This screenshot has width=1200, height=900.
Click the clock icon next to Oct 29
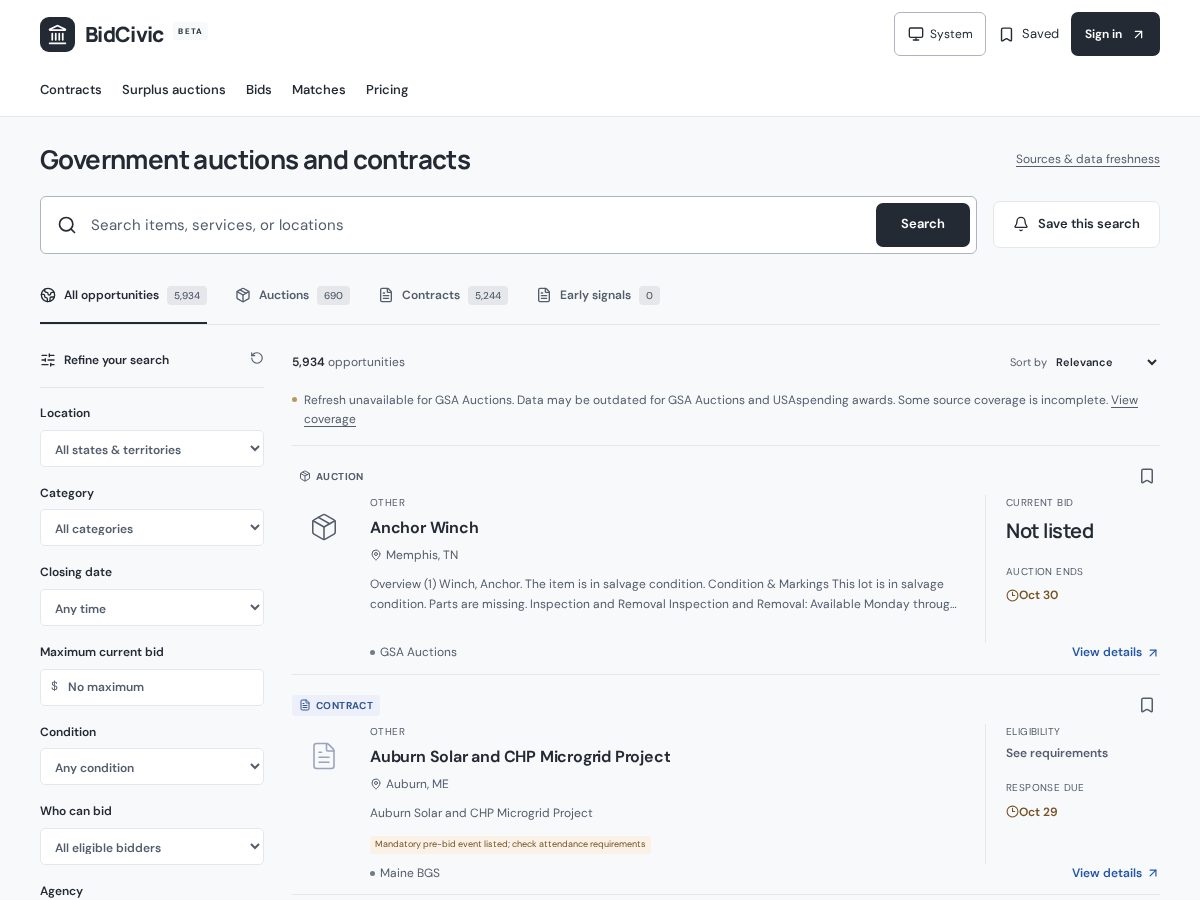[1012, 812]
